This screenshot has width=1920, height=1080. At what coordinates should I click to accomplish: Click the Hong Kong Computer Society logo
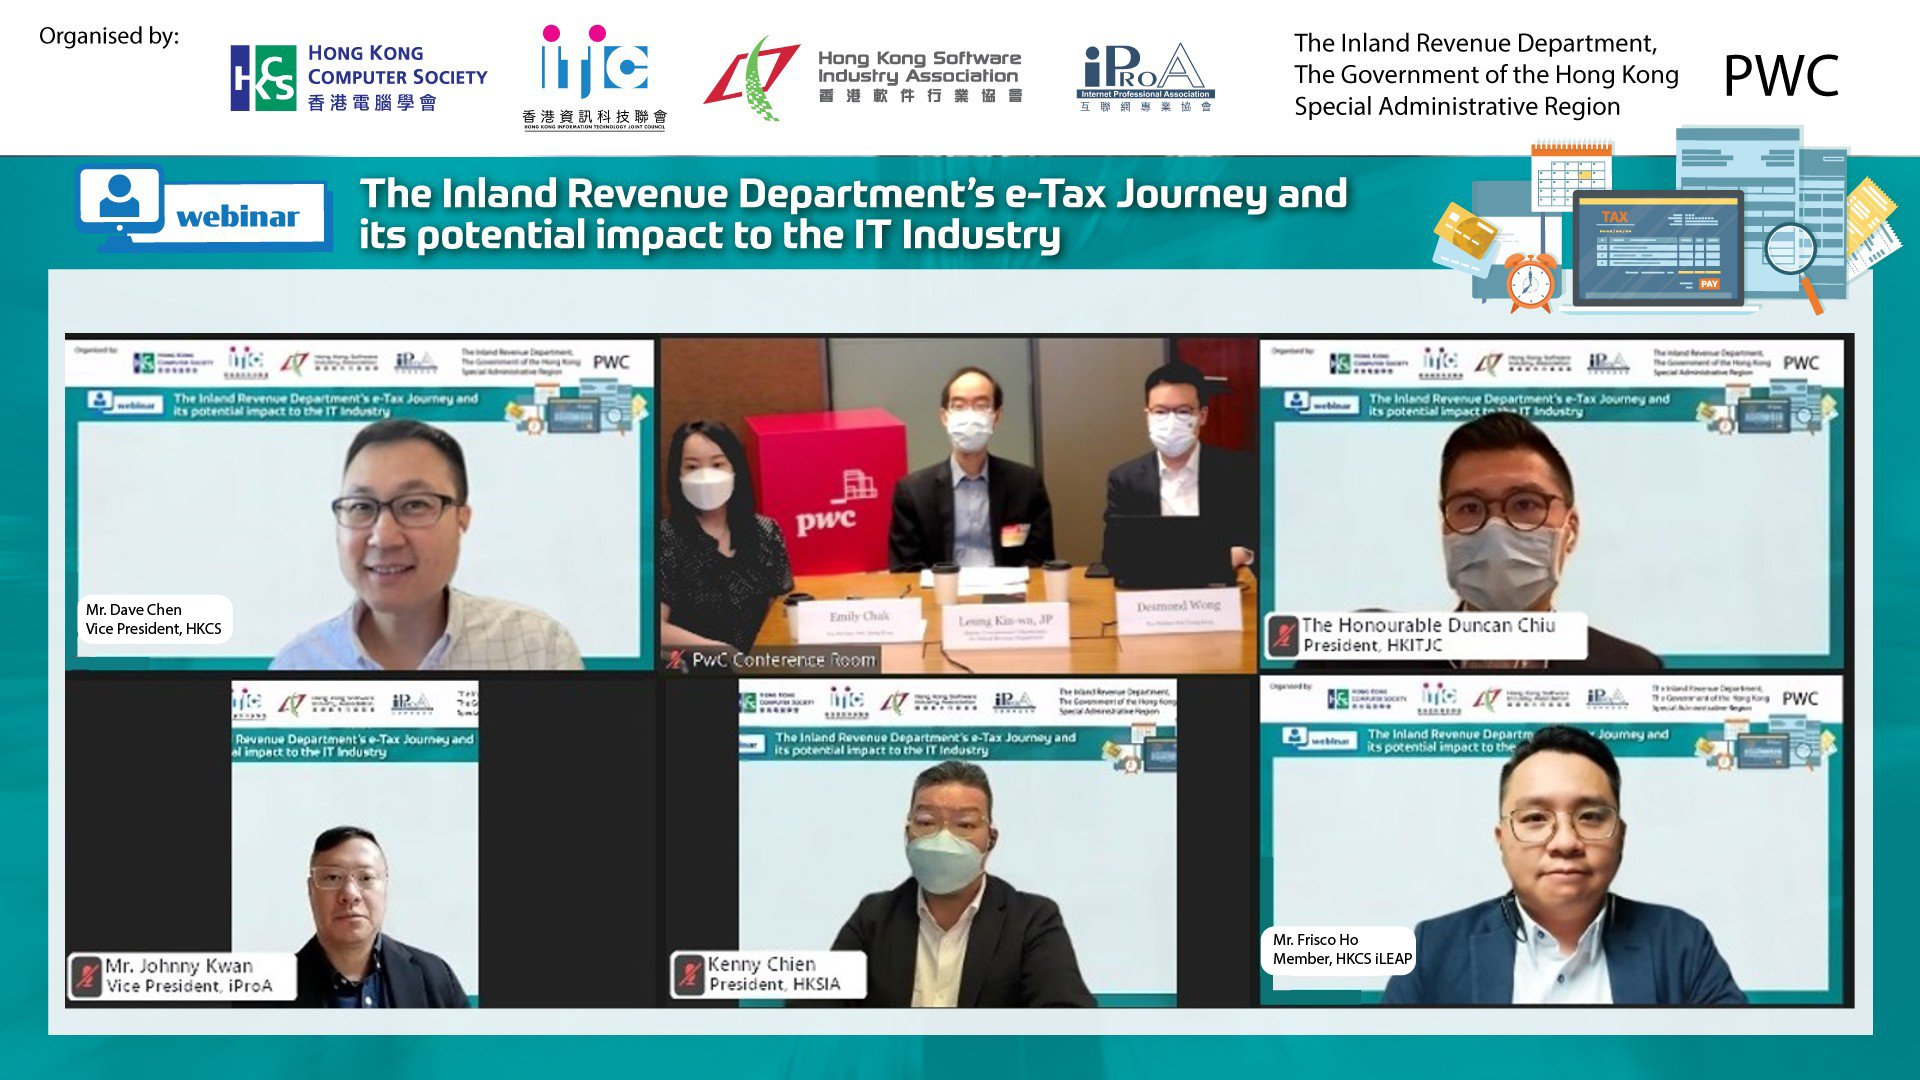[x=358, y=77]
